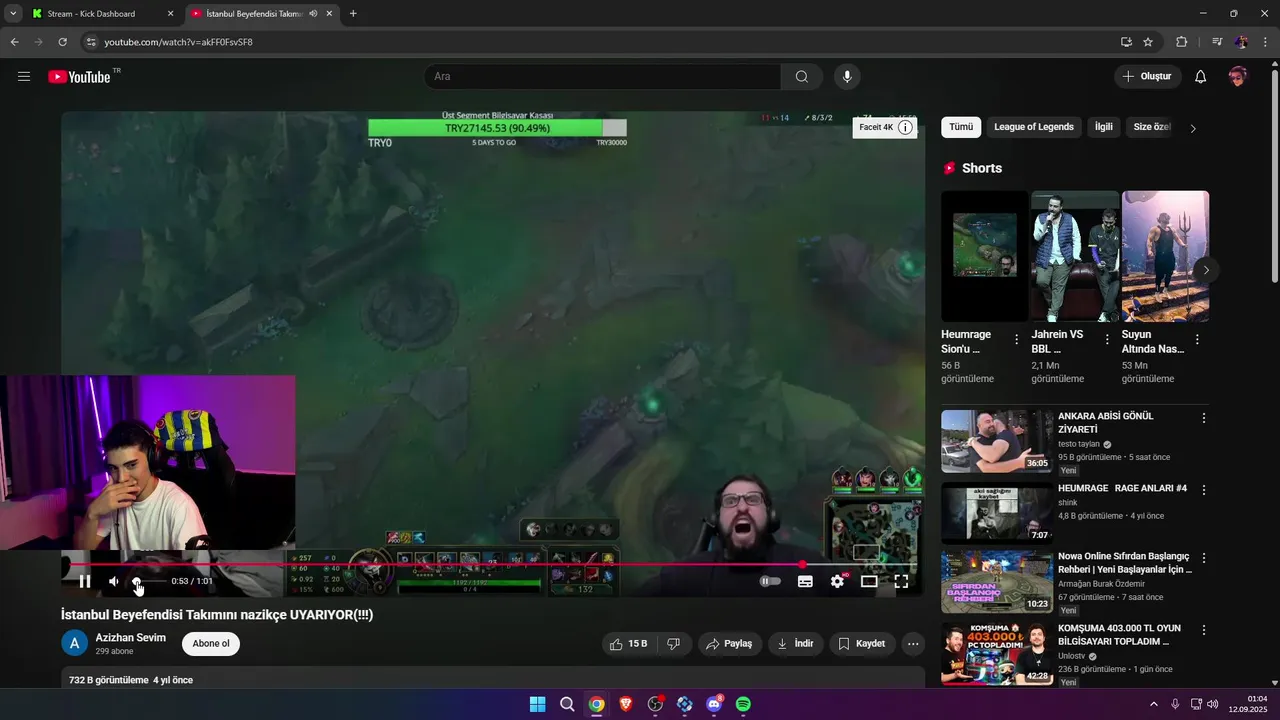The height and width of the screenshot is (720, 1280).
Task: Like the video with 15 B
Action: click(x=628, y=644)
